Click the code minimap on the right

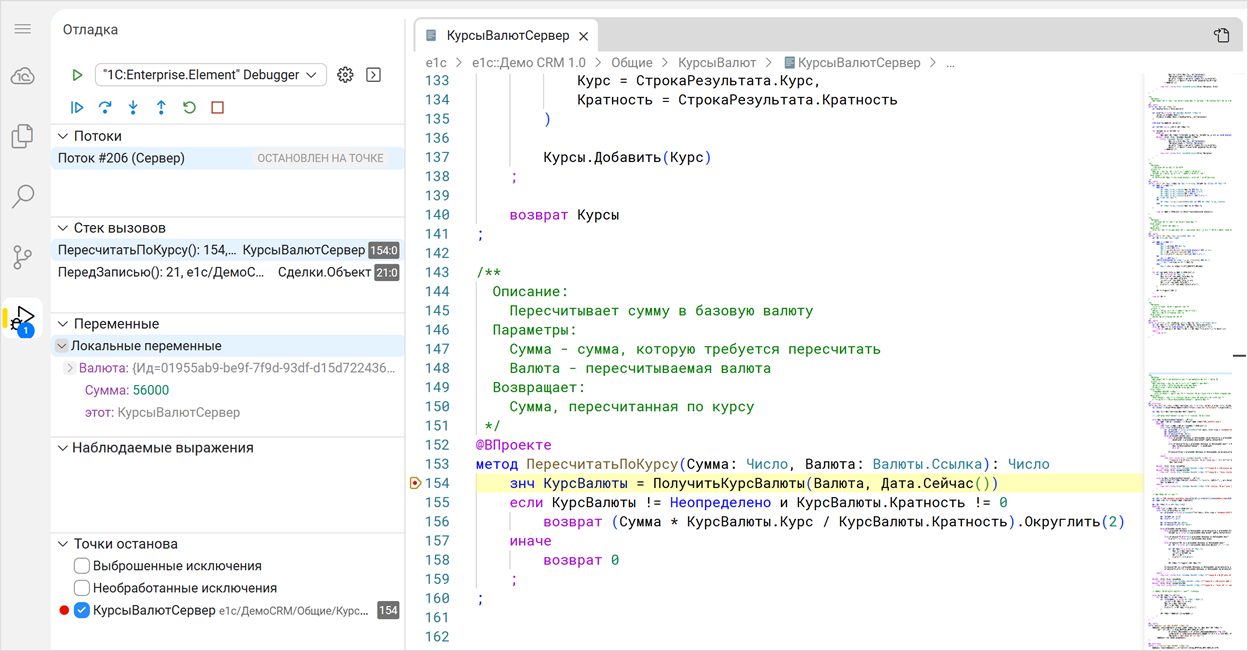coord(1189,360)
